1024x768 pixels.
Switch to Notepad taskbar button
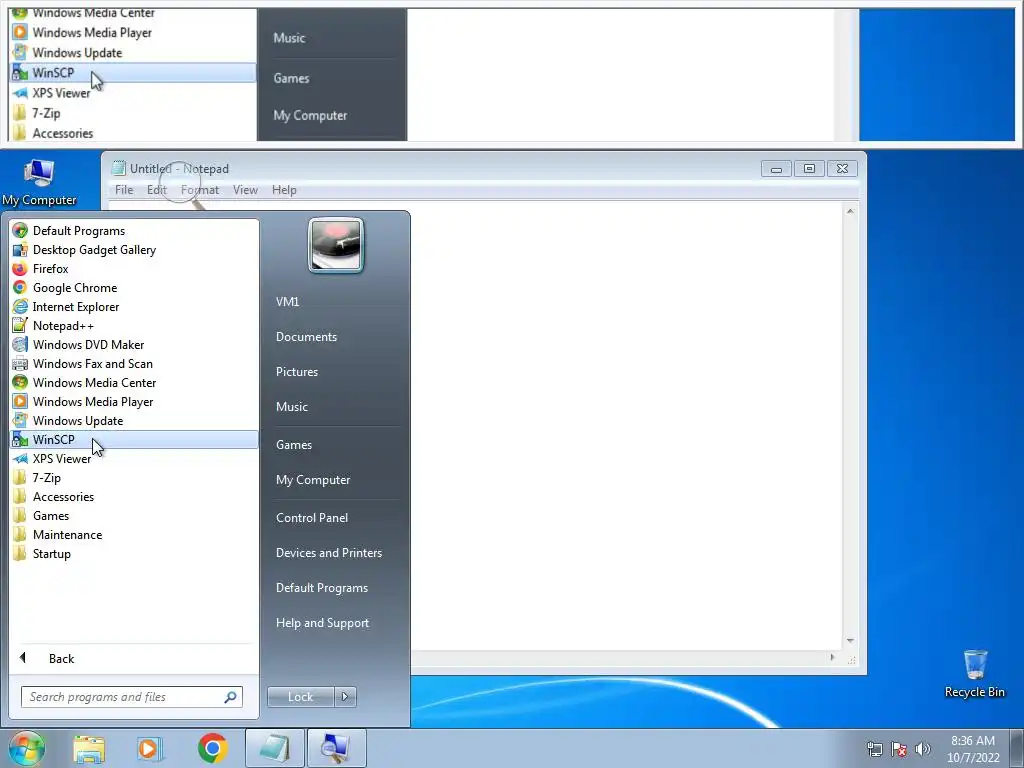[x=275, y=748]
